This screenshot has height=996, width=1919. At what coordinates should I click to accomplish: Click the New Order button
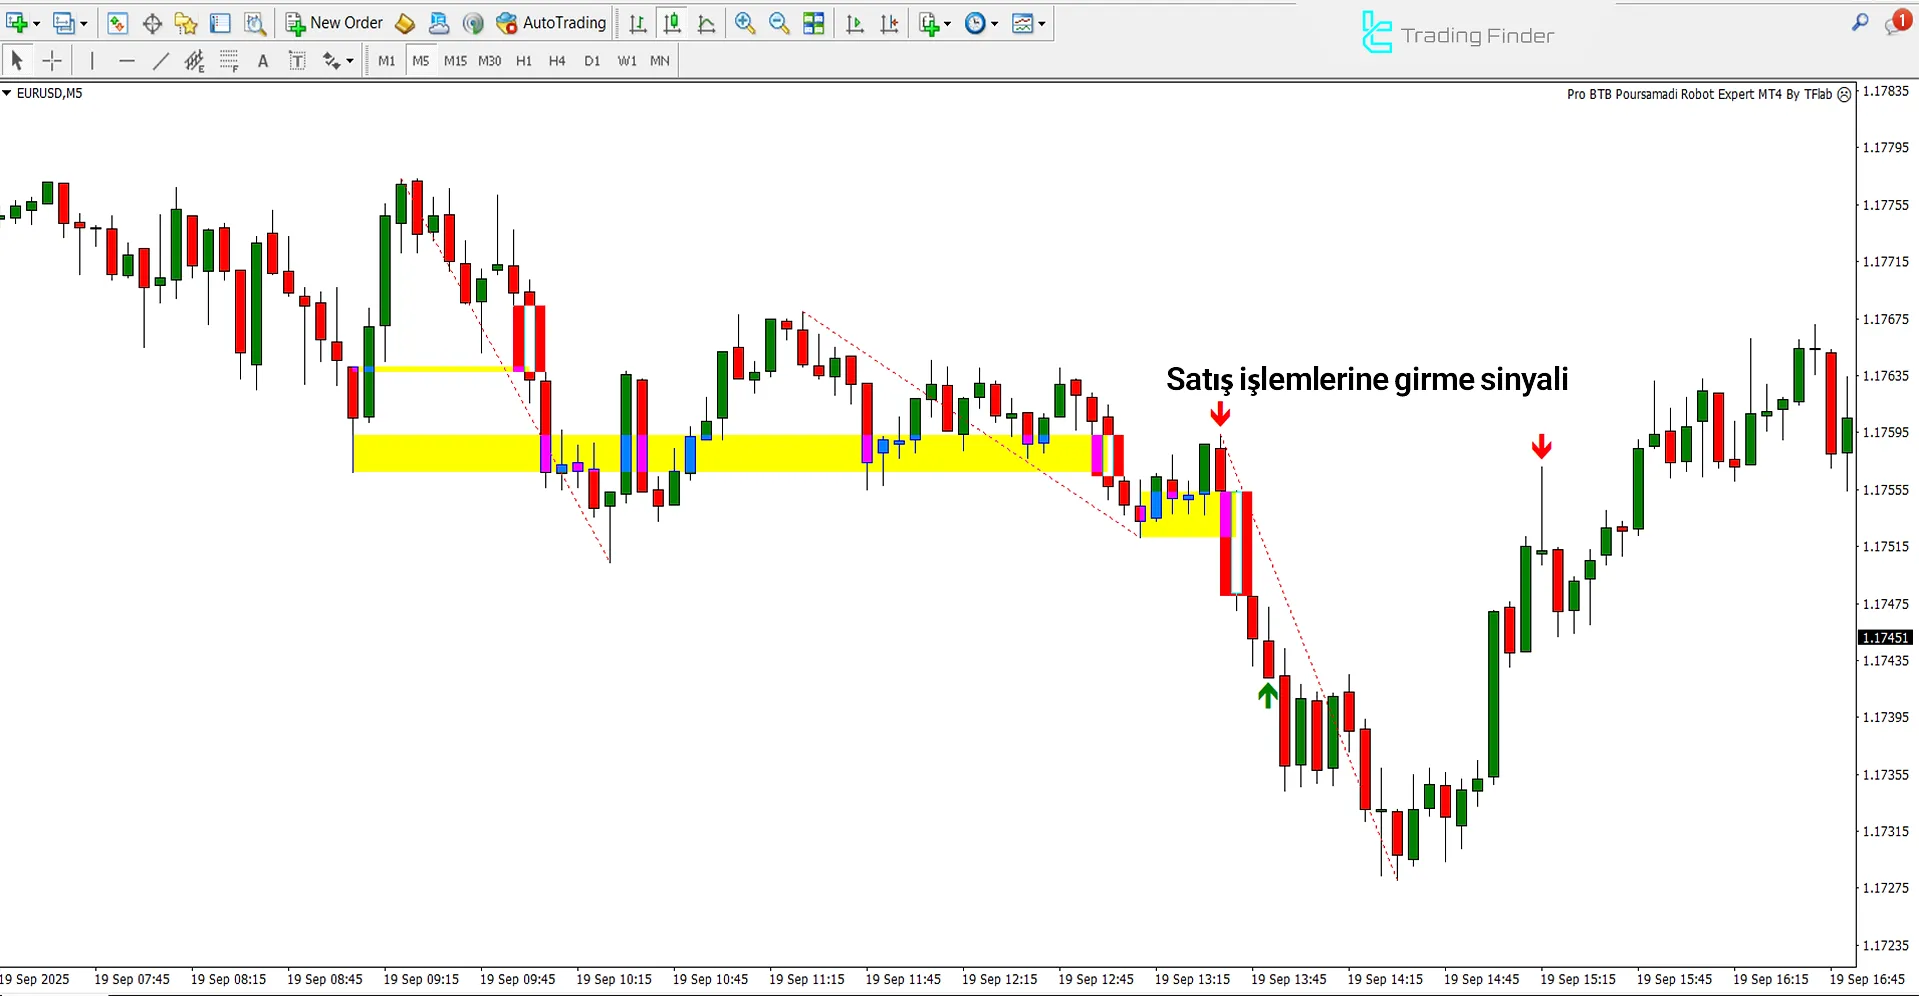(x=334, y=23)
